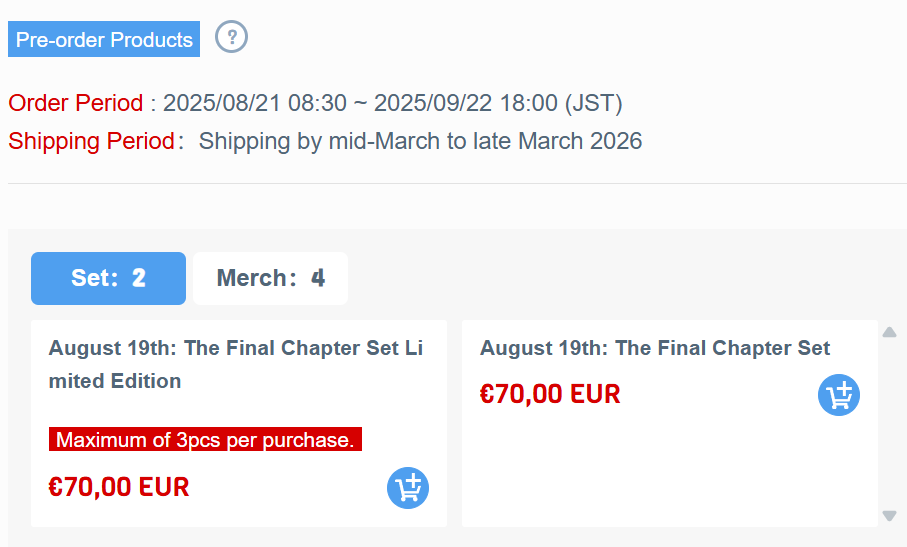Click the Pre-order Products badge
The image size is (907, 547).
click(x=104, y=39)
